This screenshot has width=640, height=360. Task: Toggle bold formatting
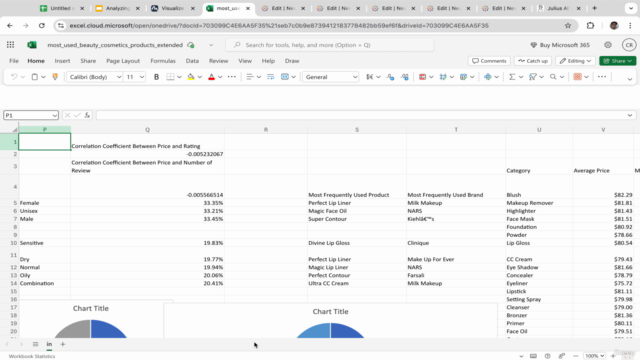pyautogui.click(x=156, y=77)
